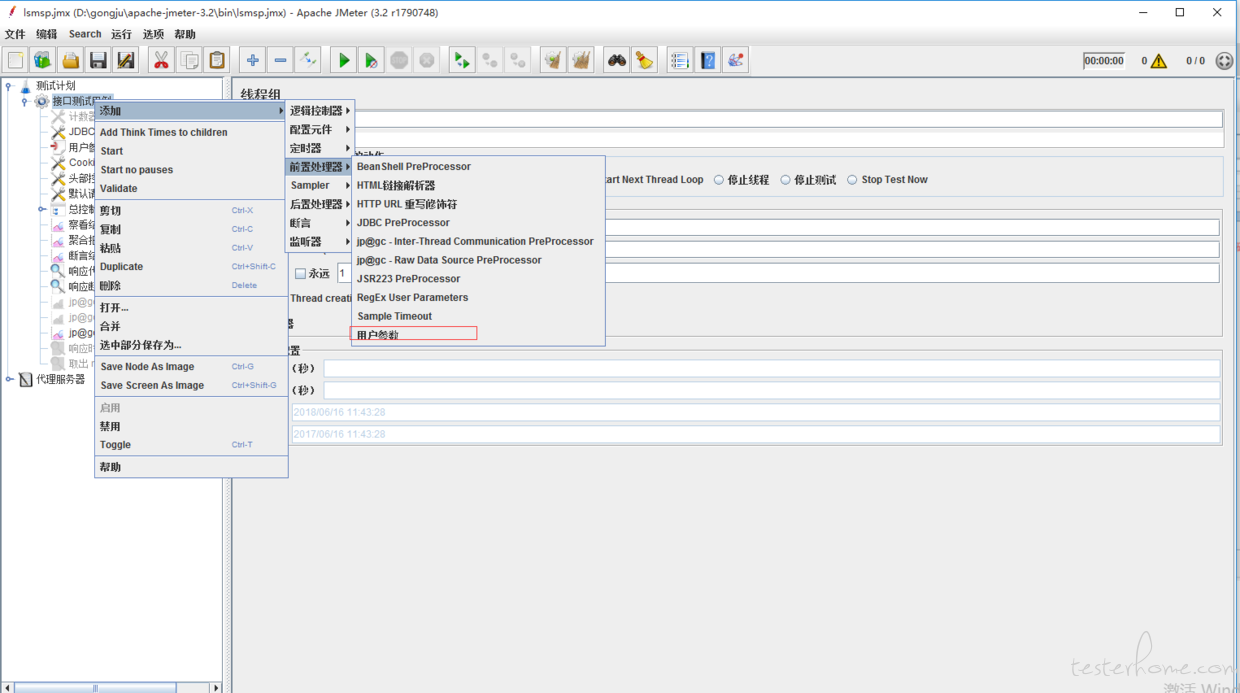The width and height of the screenshot is (1240, 693).
Task: Click the Save As toolbar icon
Action: coord(126,60)
